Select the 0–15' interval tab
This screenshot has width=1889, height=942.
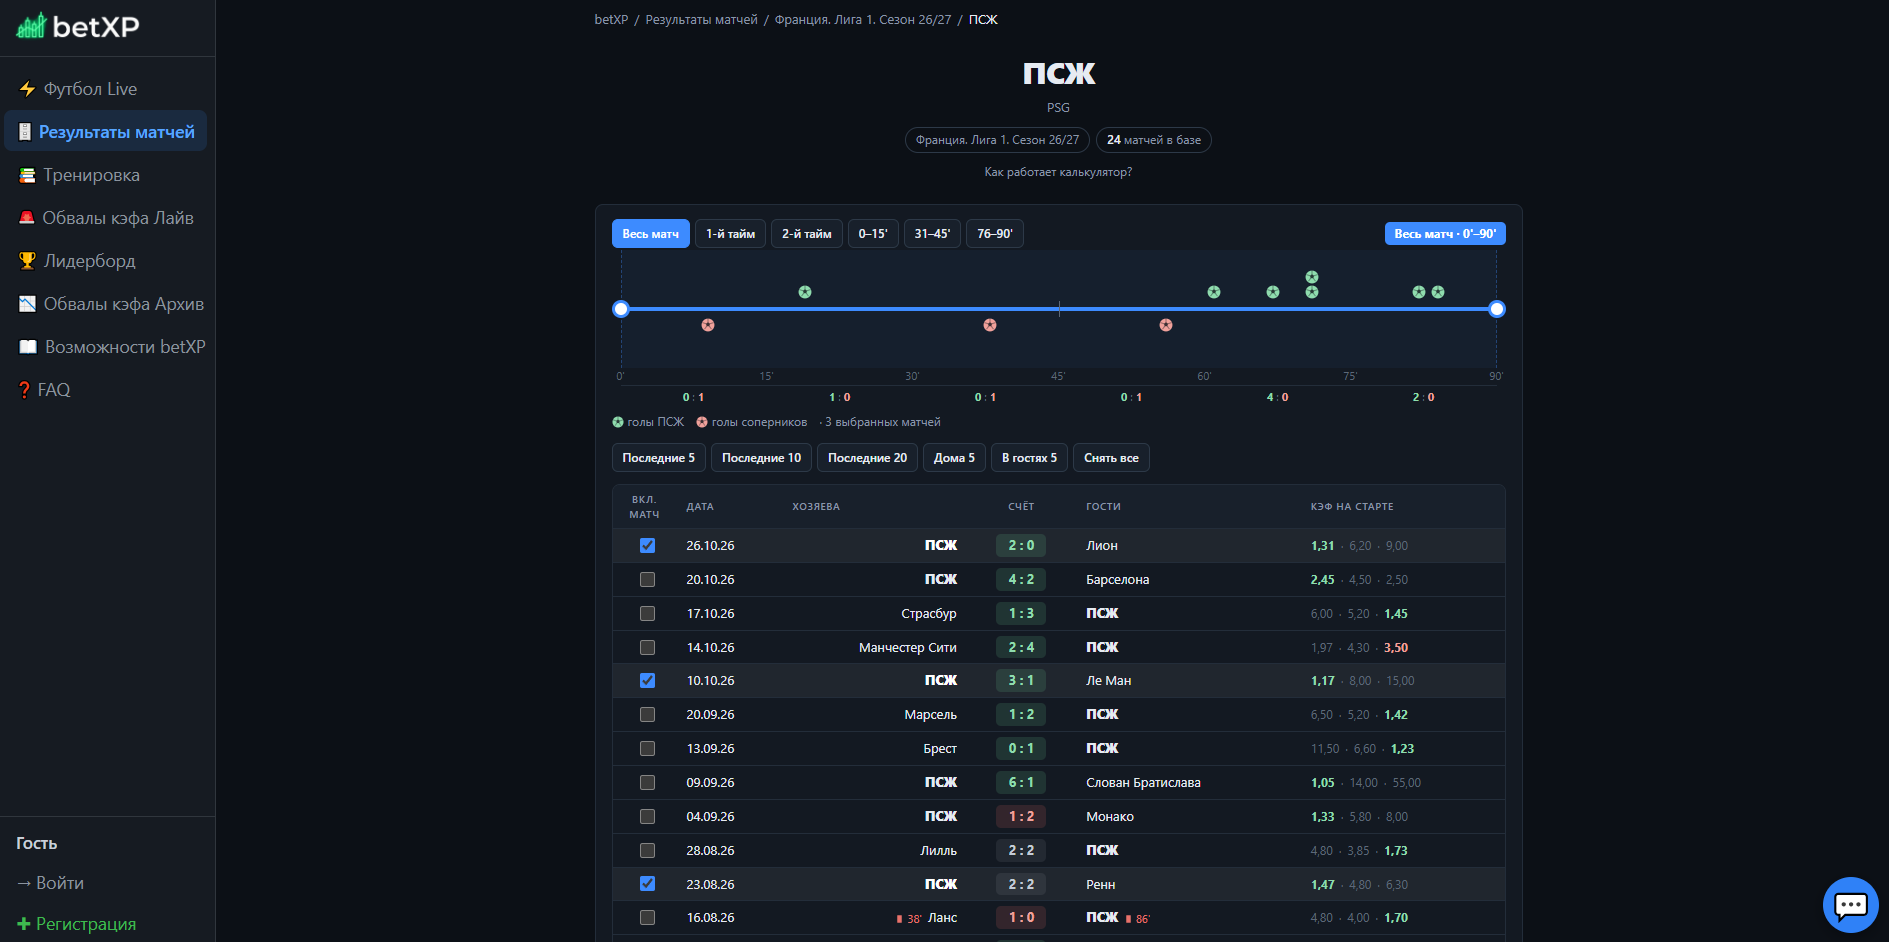click(873, 234)
